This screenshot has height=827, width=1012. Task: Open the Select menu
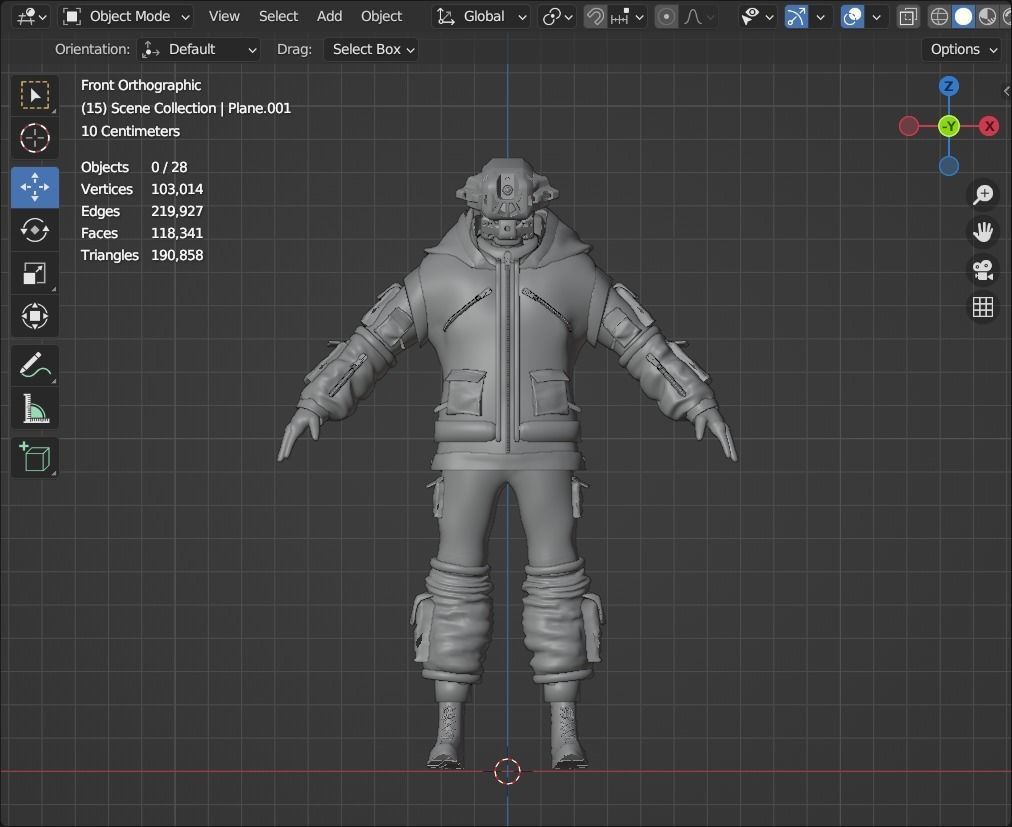point(278,16)
